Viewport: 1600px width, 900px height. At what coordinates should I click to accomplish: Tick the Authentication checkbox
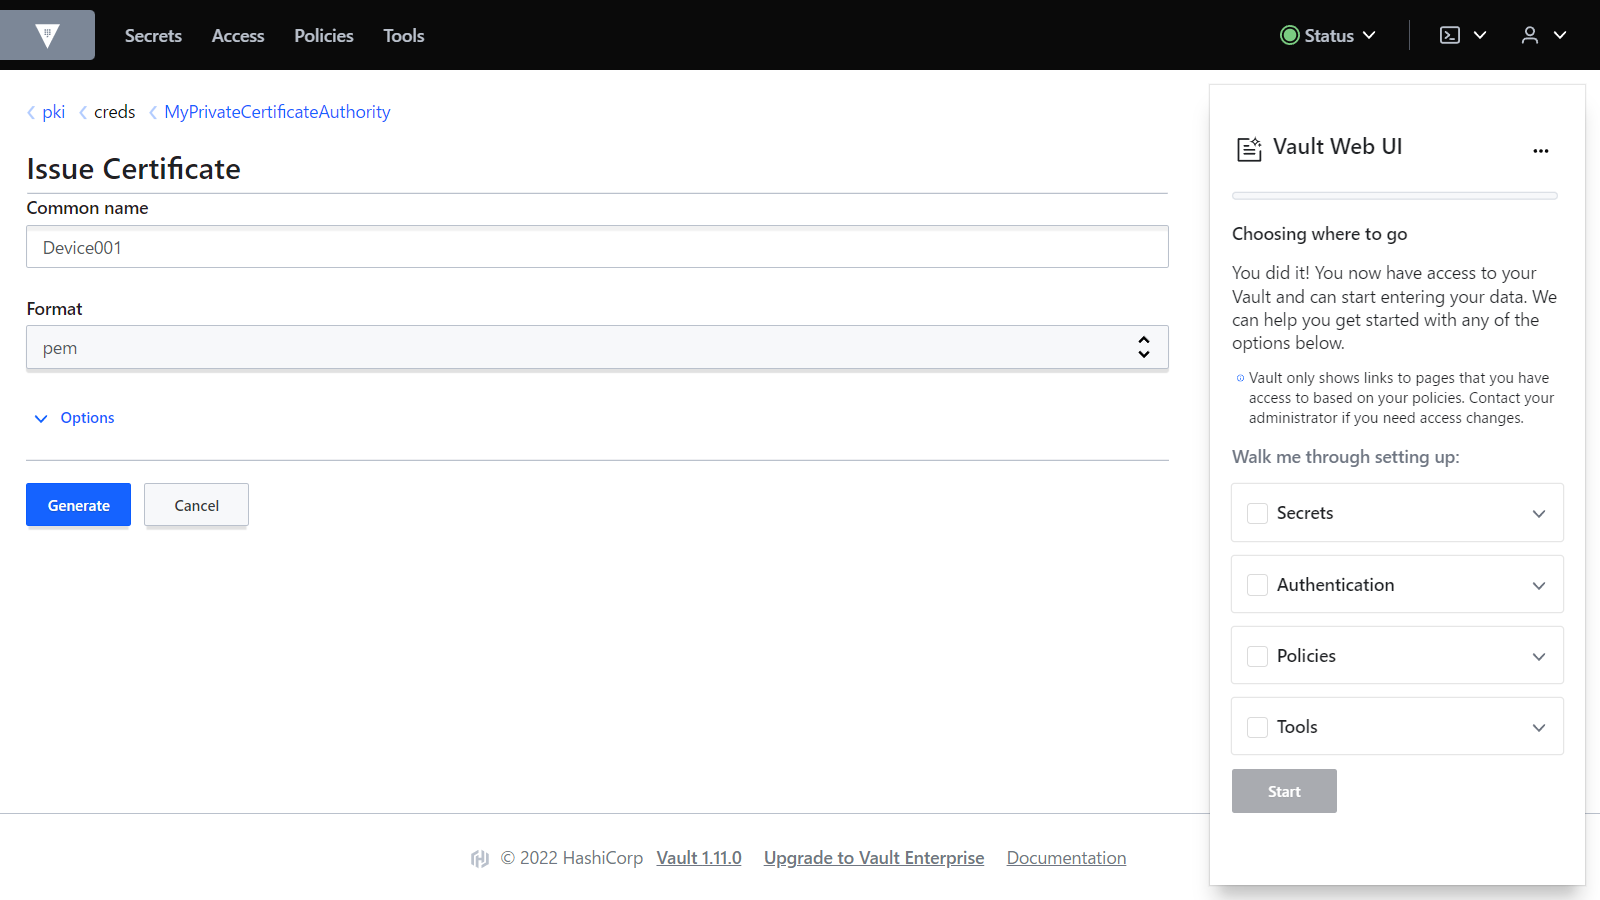pyautogui.click(x=1257, y=585)
